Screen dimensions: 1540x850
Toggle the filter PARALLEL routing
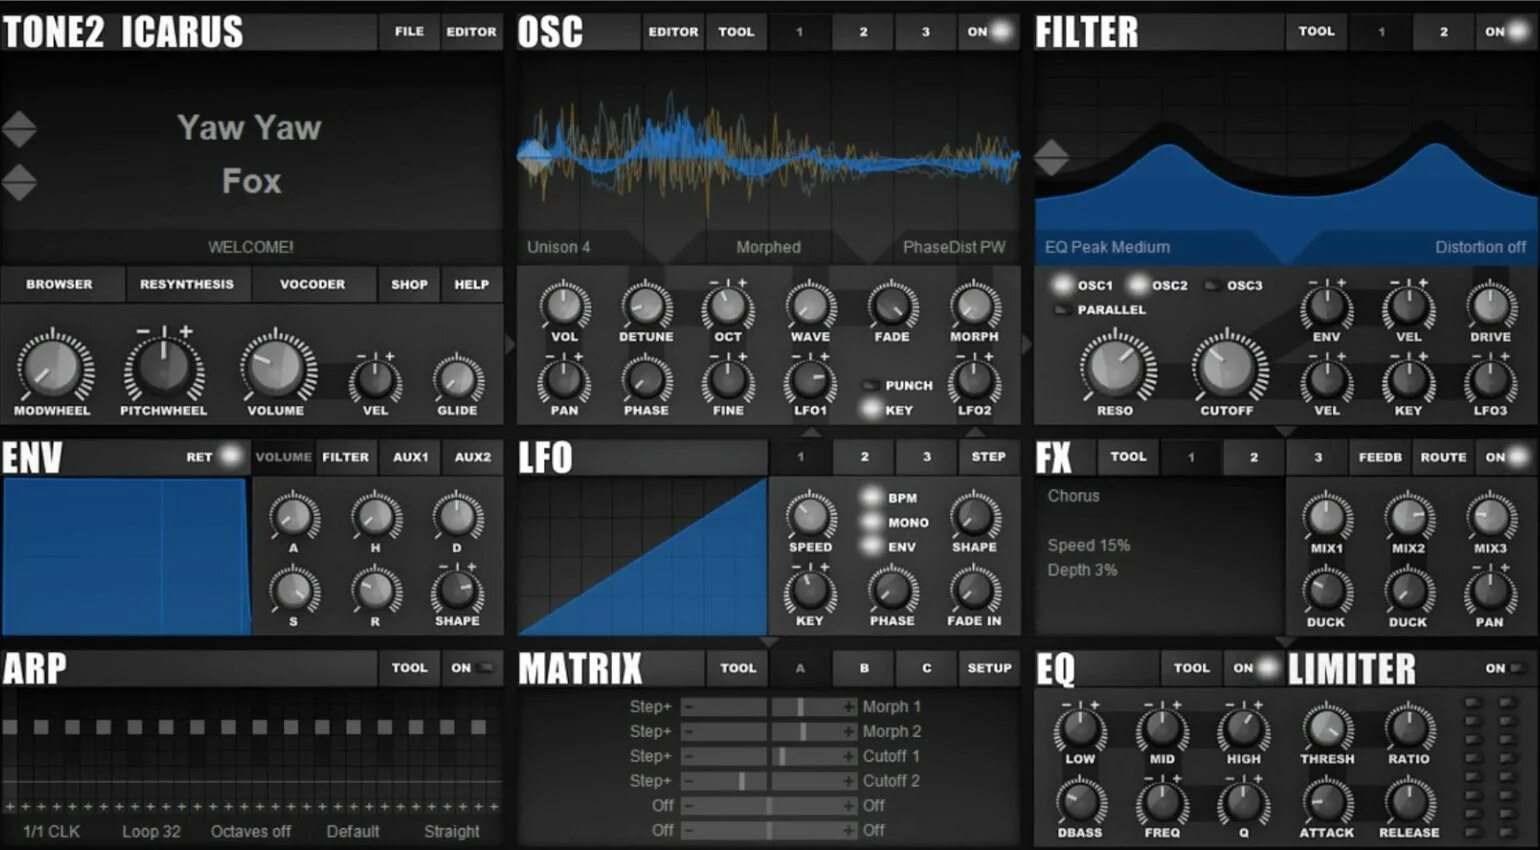(1100, 310)
